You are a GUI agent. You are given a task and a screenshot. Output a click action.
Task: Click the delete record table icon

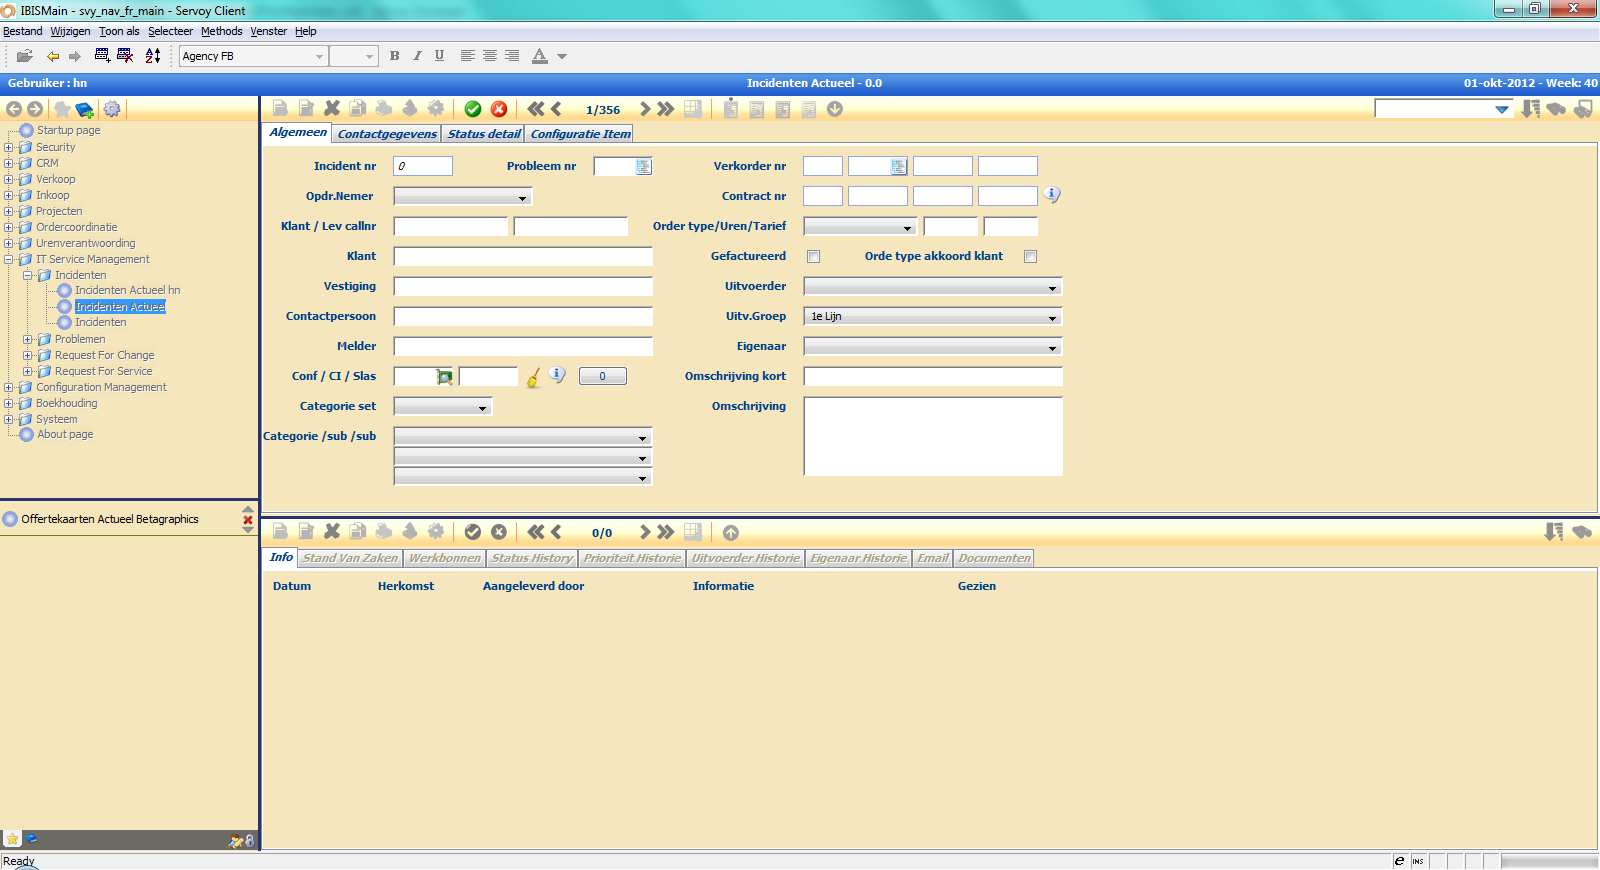(125, 56)
